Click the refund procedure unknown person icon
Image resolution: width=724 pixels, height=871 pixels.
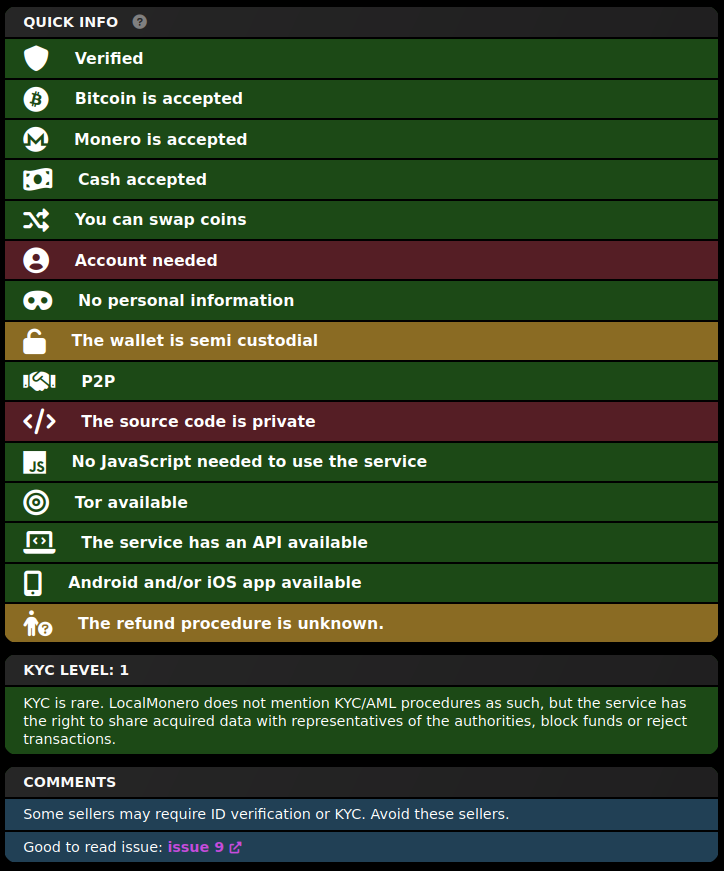coord(38,623)
